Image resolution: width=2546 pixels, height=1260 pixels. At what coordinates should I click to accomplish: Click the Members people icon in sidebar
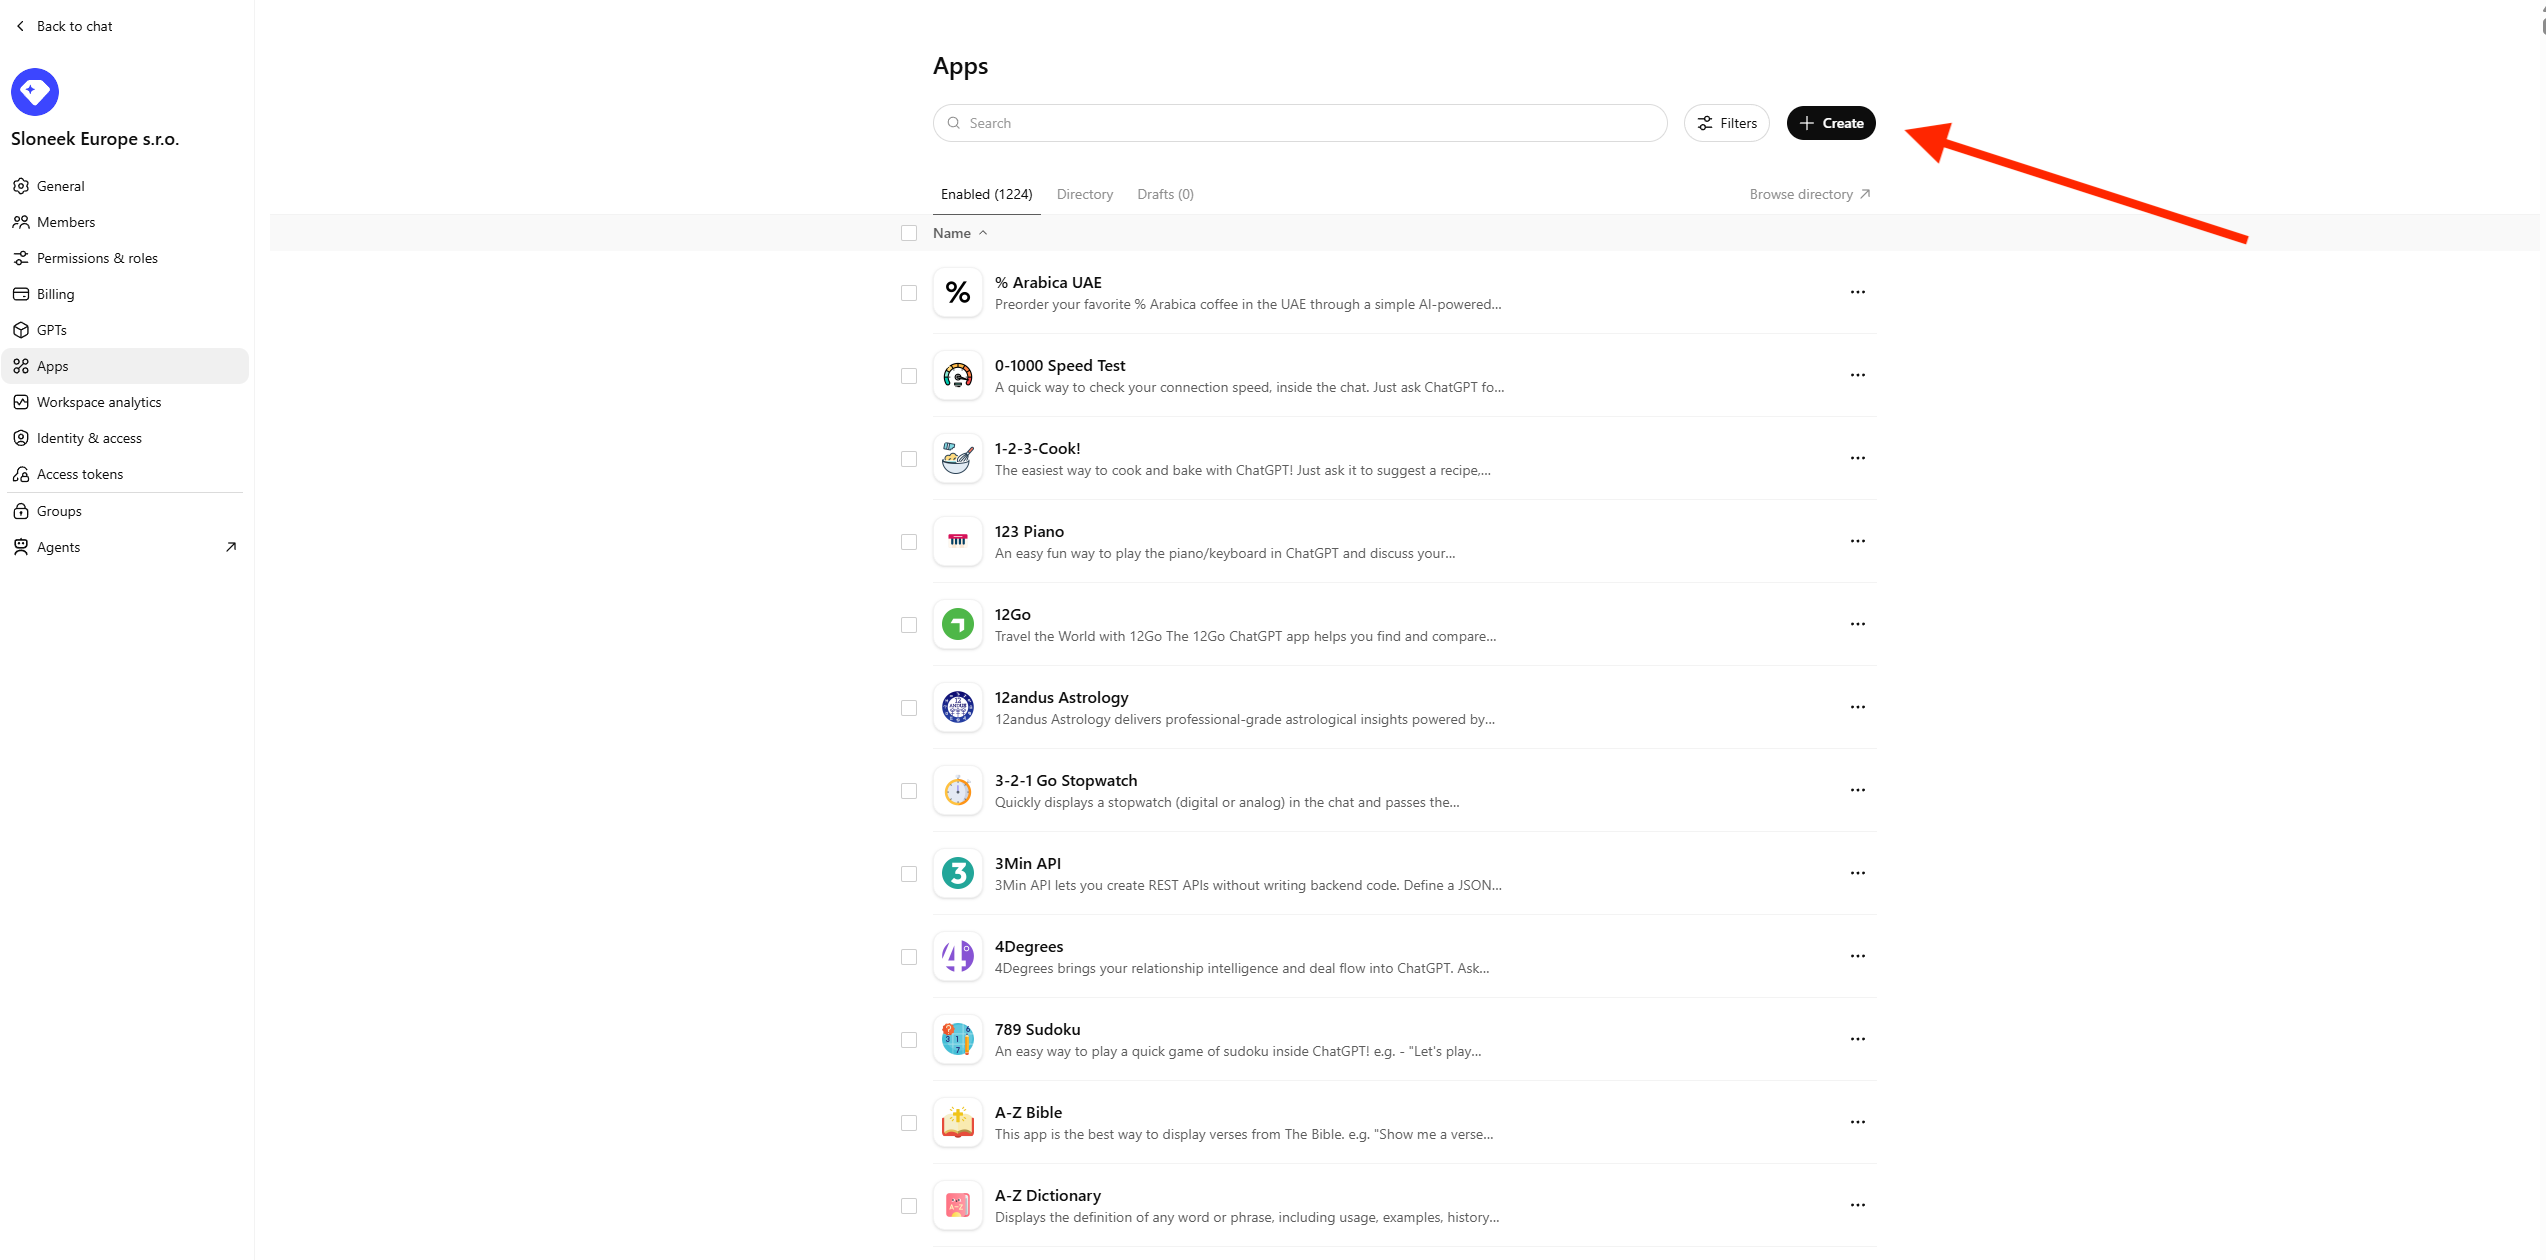pyautogui.click(x=21, y=222)
